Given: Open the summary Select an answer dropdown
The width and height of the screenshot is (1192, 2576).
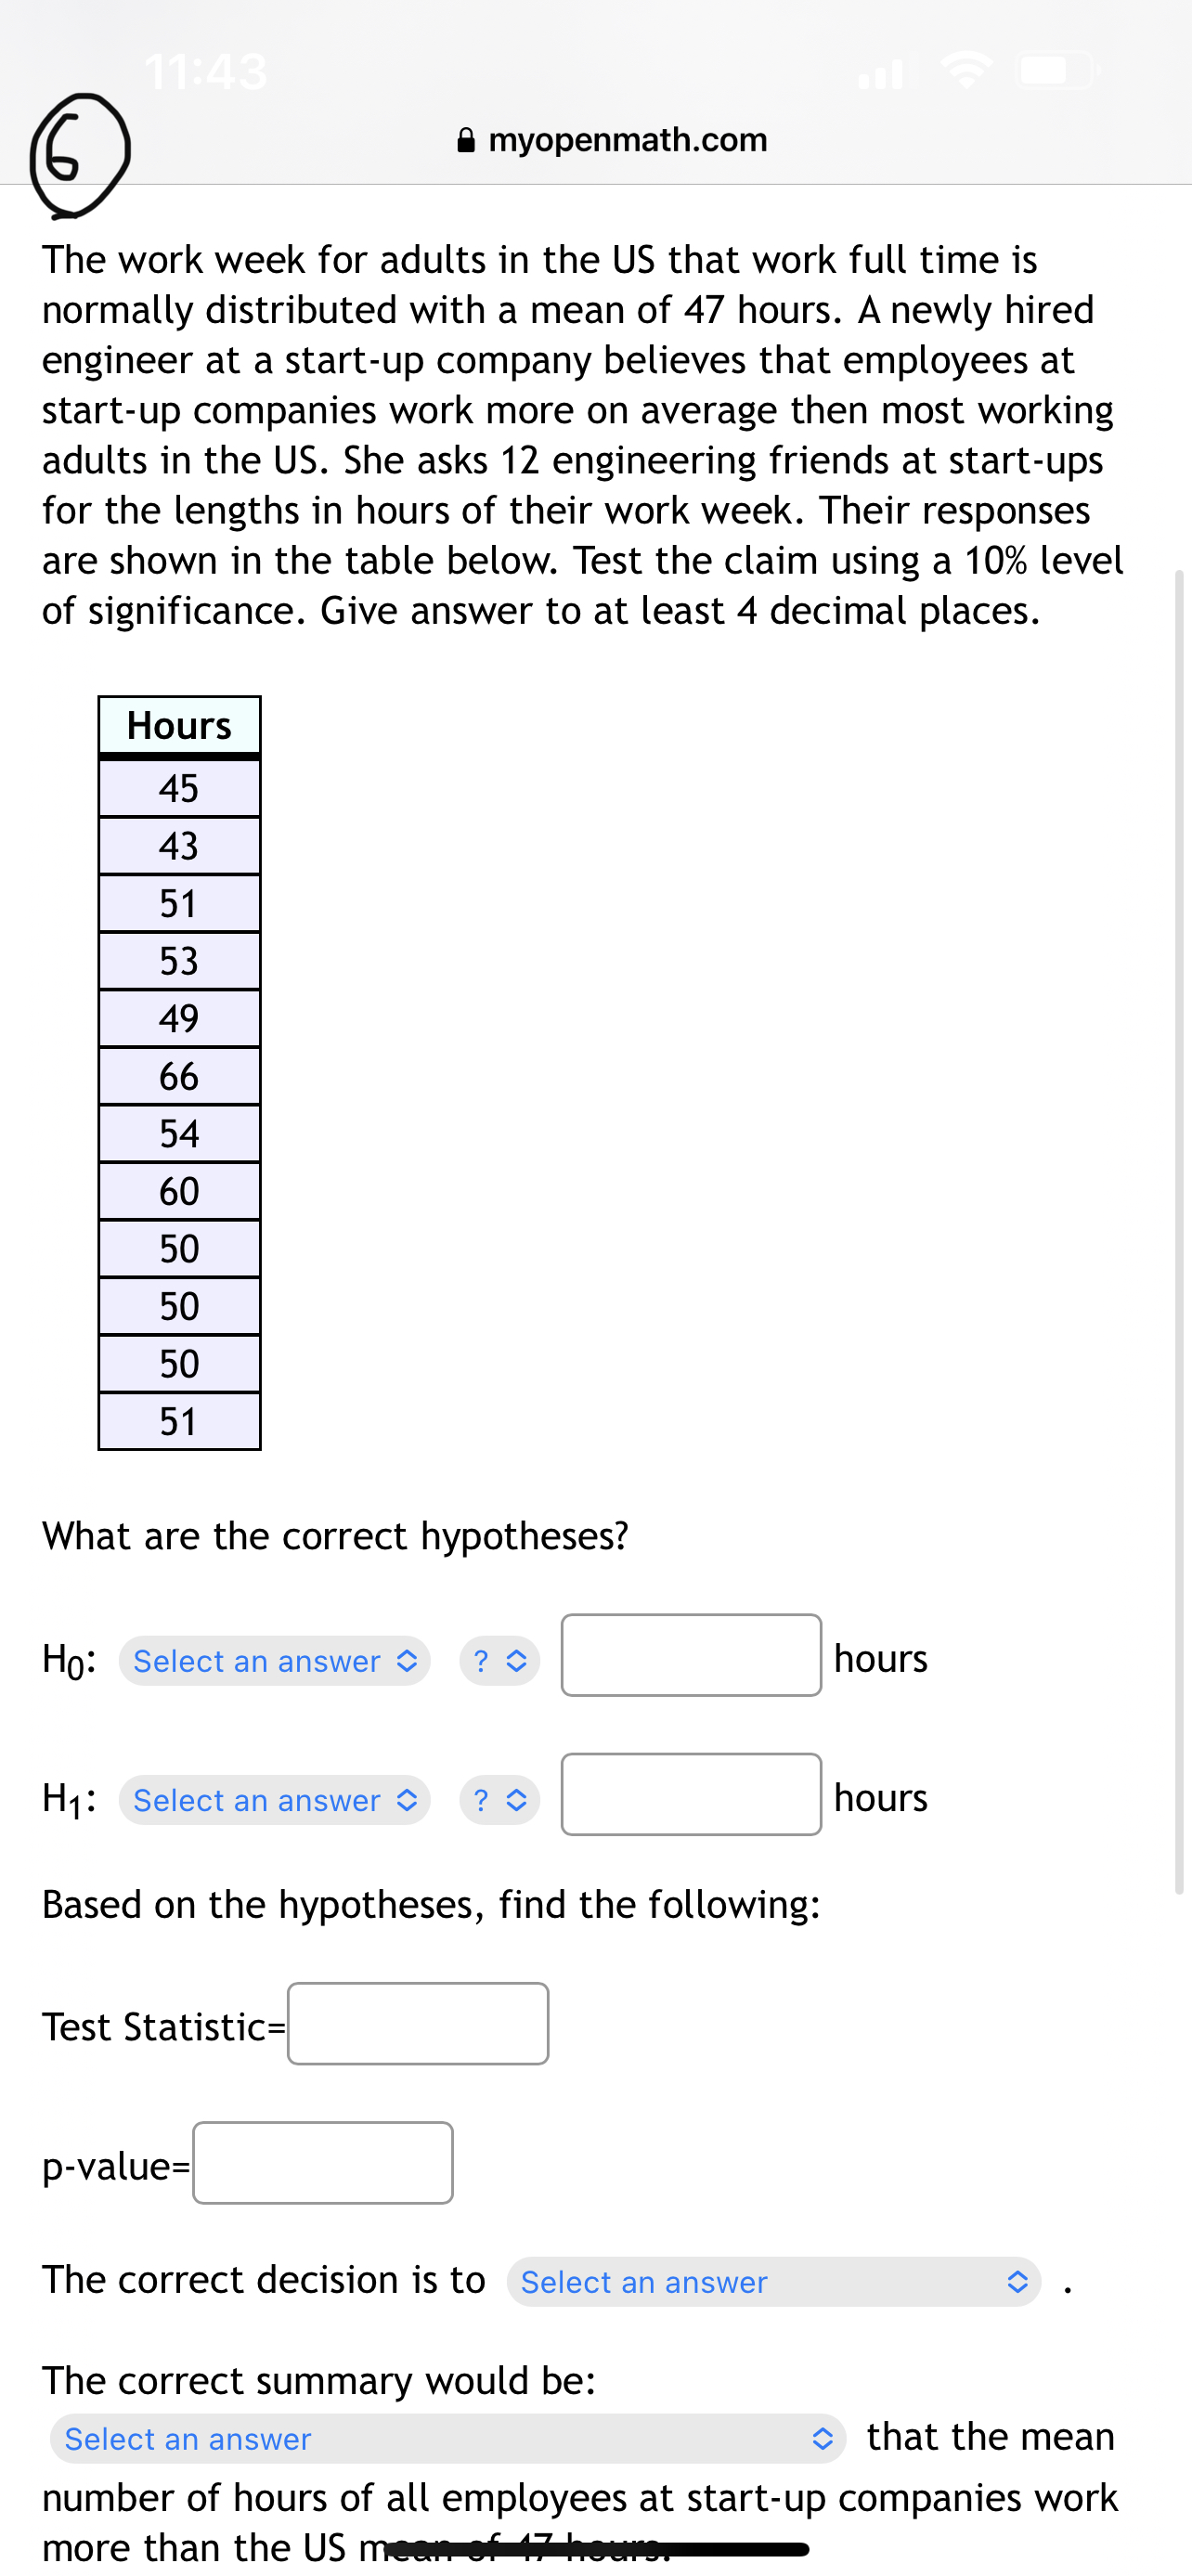Looking at the screenshot, I should tap(450, 2438).
